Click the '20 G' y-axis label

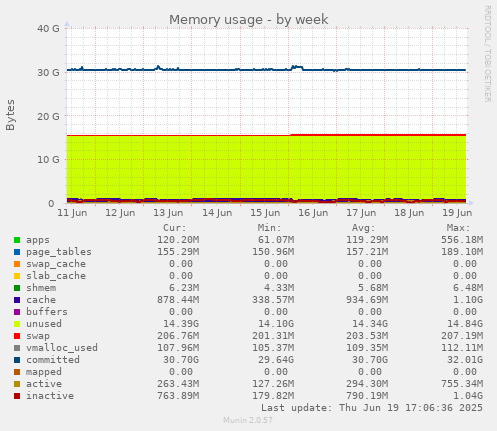48,117
